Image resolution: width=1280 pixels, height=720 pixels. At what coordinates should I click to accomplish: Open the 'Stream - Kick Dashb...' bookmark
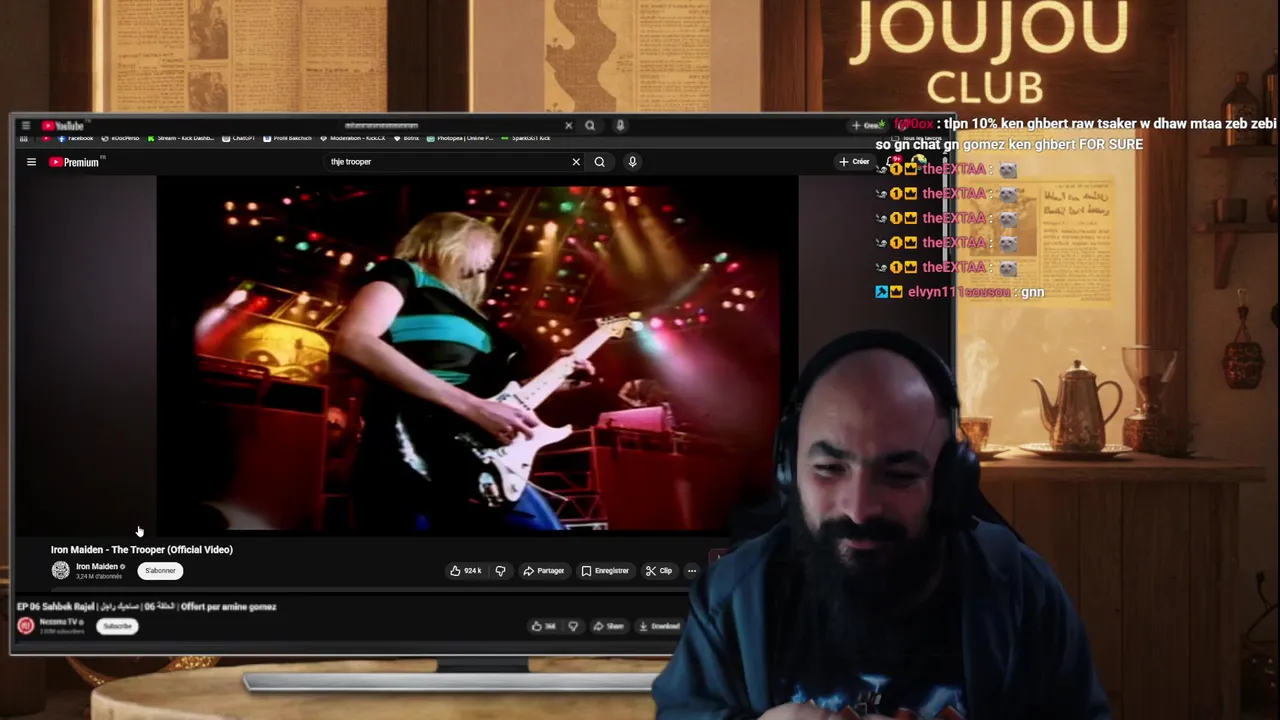coord(180,138)
